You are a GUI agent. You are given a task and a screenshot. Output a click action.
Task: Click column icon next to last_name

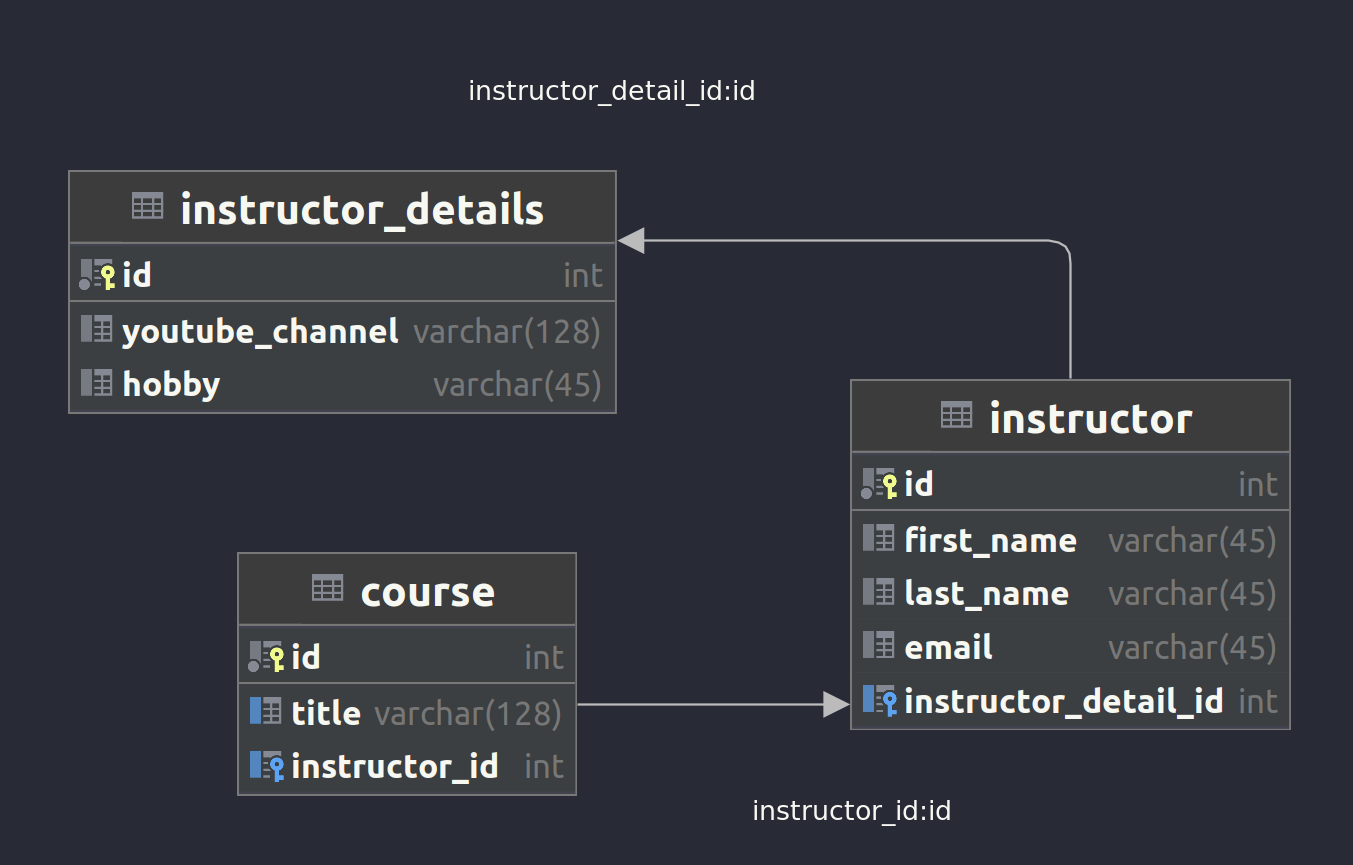878,591
